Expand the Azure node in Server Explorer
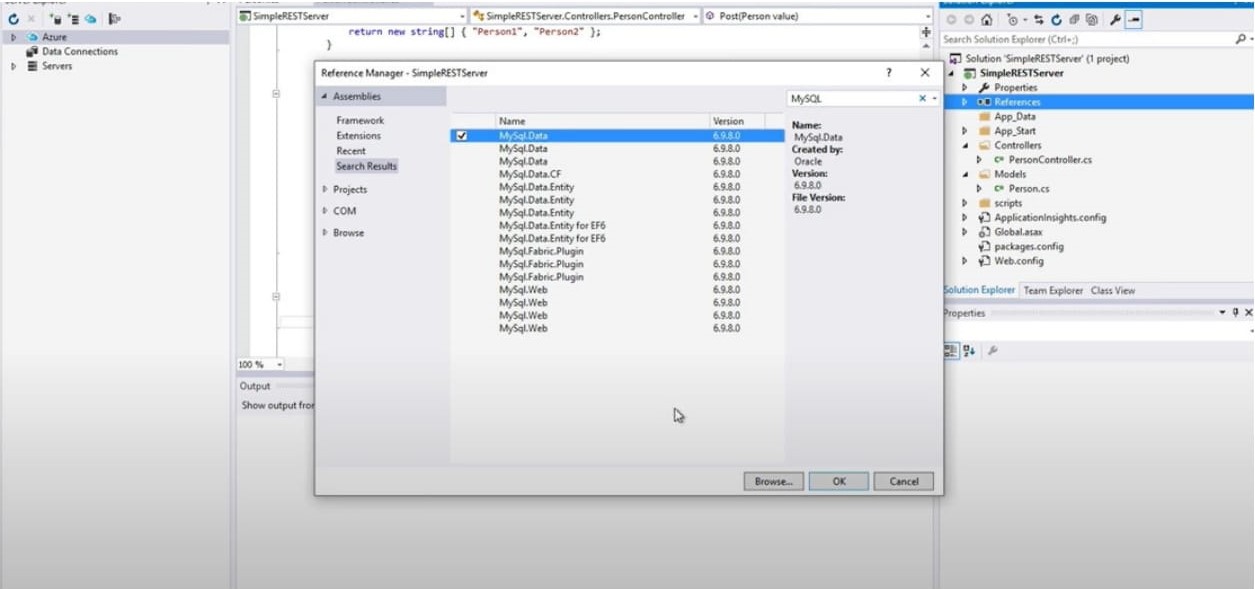This screenshot has width=1255, height=589. [x=14, y=37]
